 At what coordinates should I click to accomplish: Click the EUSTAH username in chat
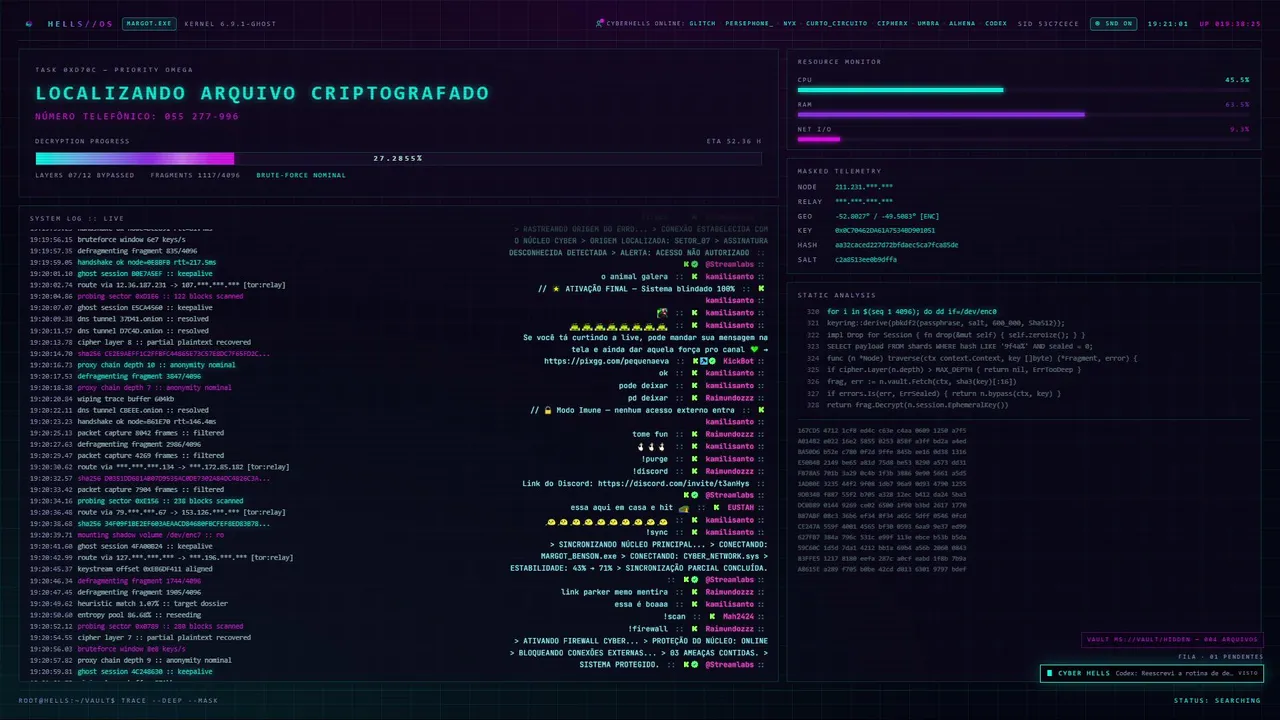[741, 508]
